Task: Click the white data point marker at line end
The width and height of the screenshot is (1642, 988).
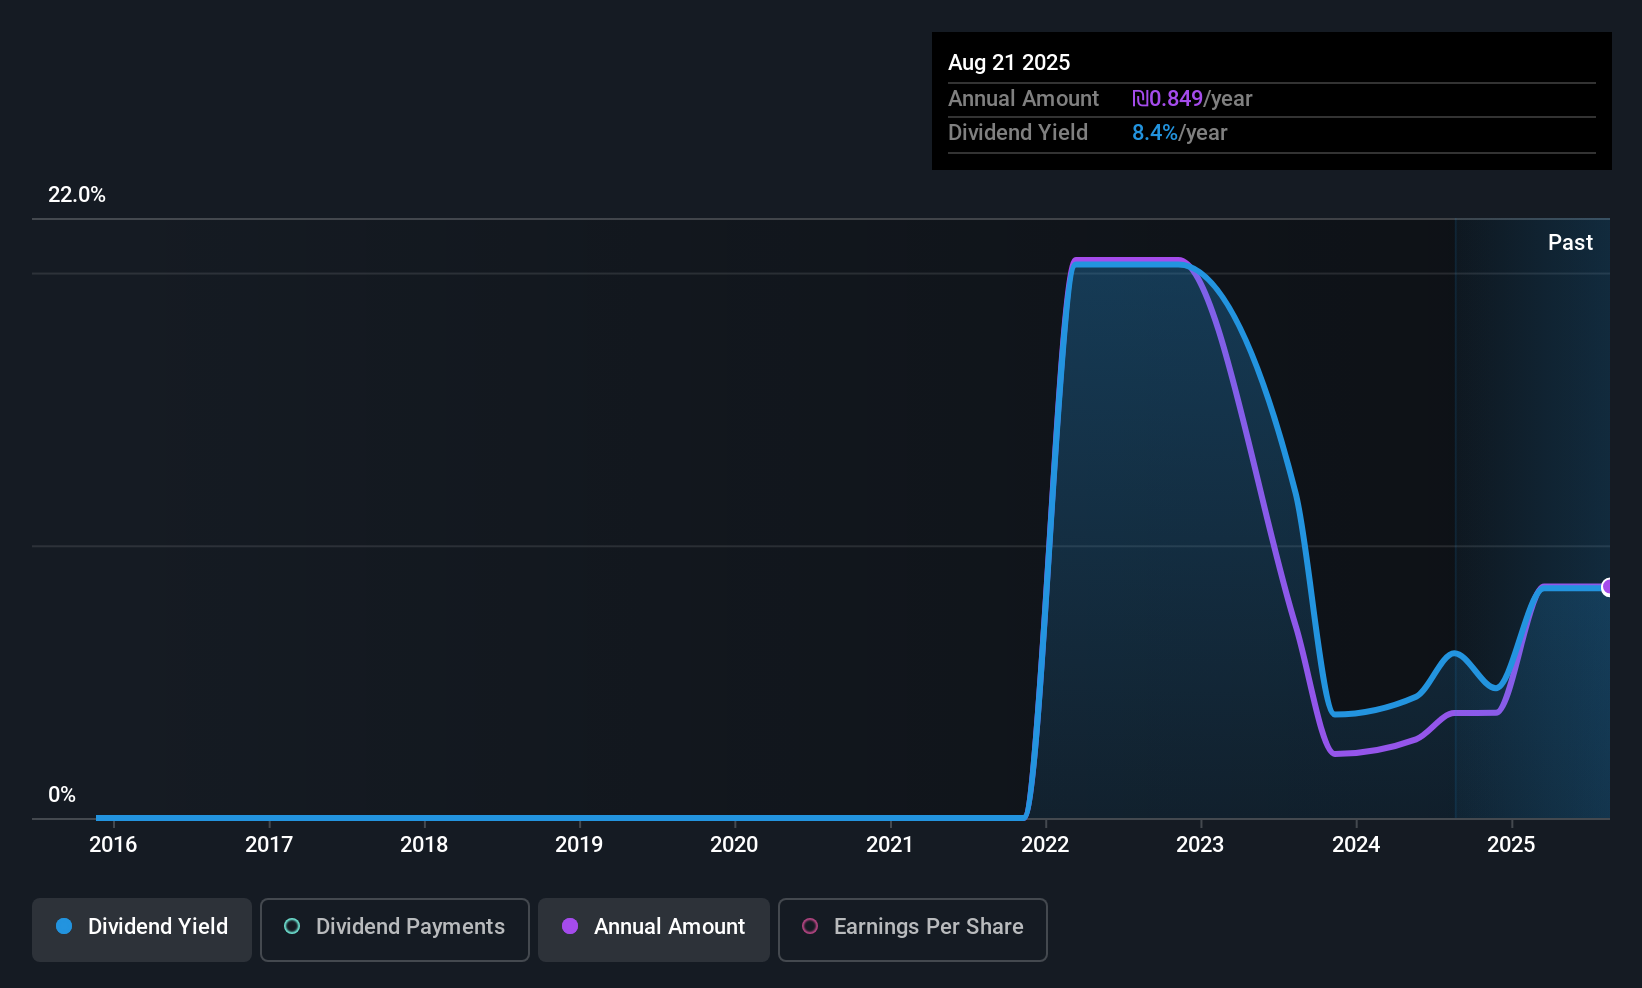Action: (x=1607, y=587)
